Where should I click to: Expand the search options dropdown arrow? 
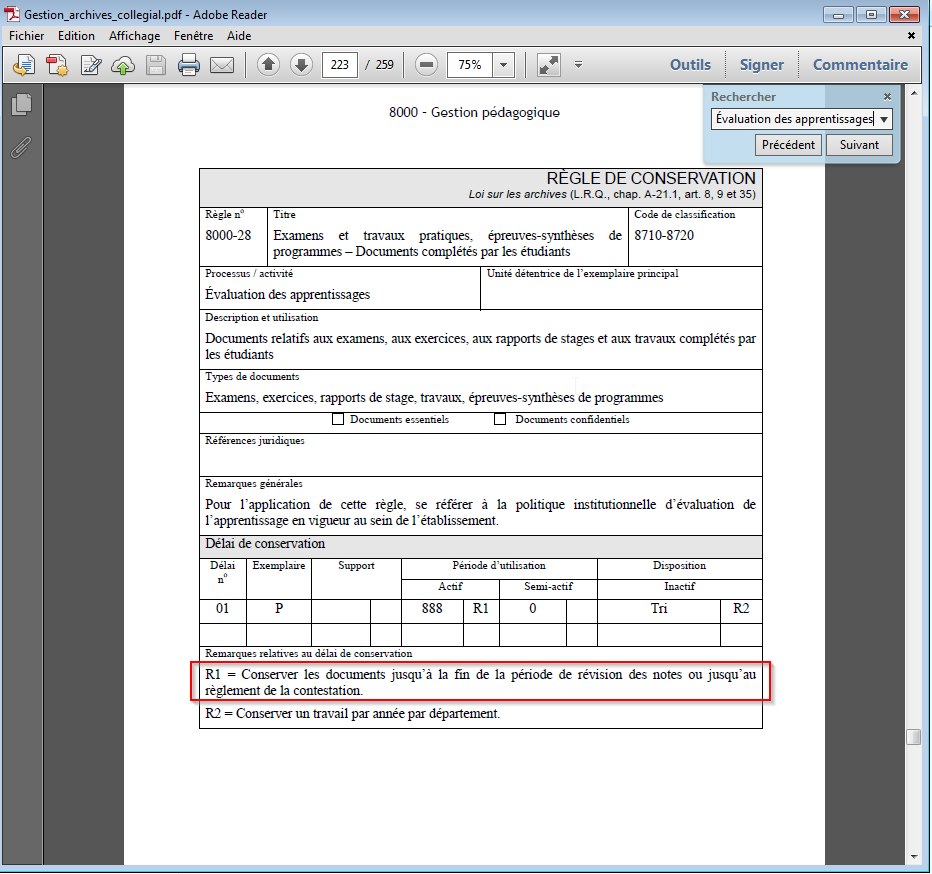[883, 119]
